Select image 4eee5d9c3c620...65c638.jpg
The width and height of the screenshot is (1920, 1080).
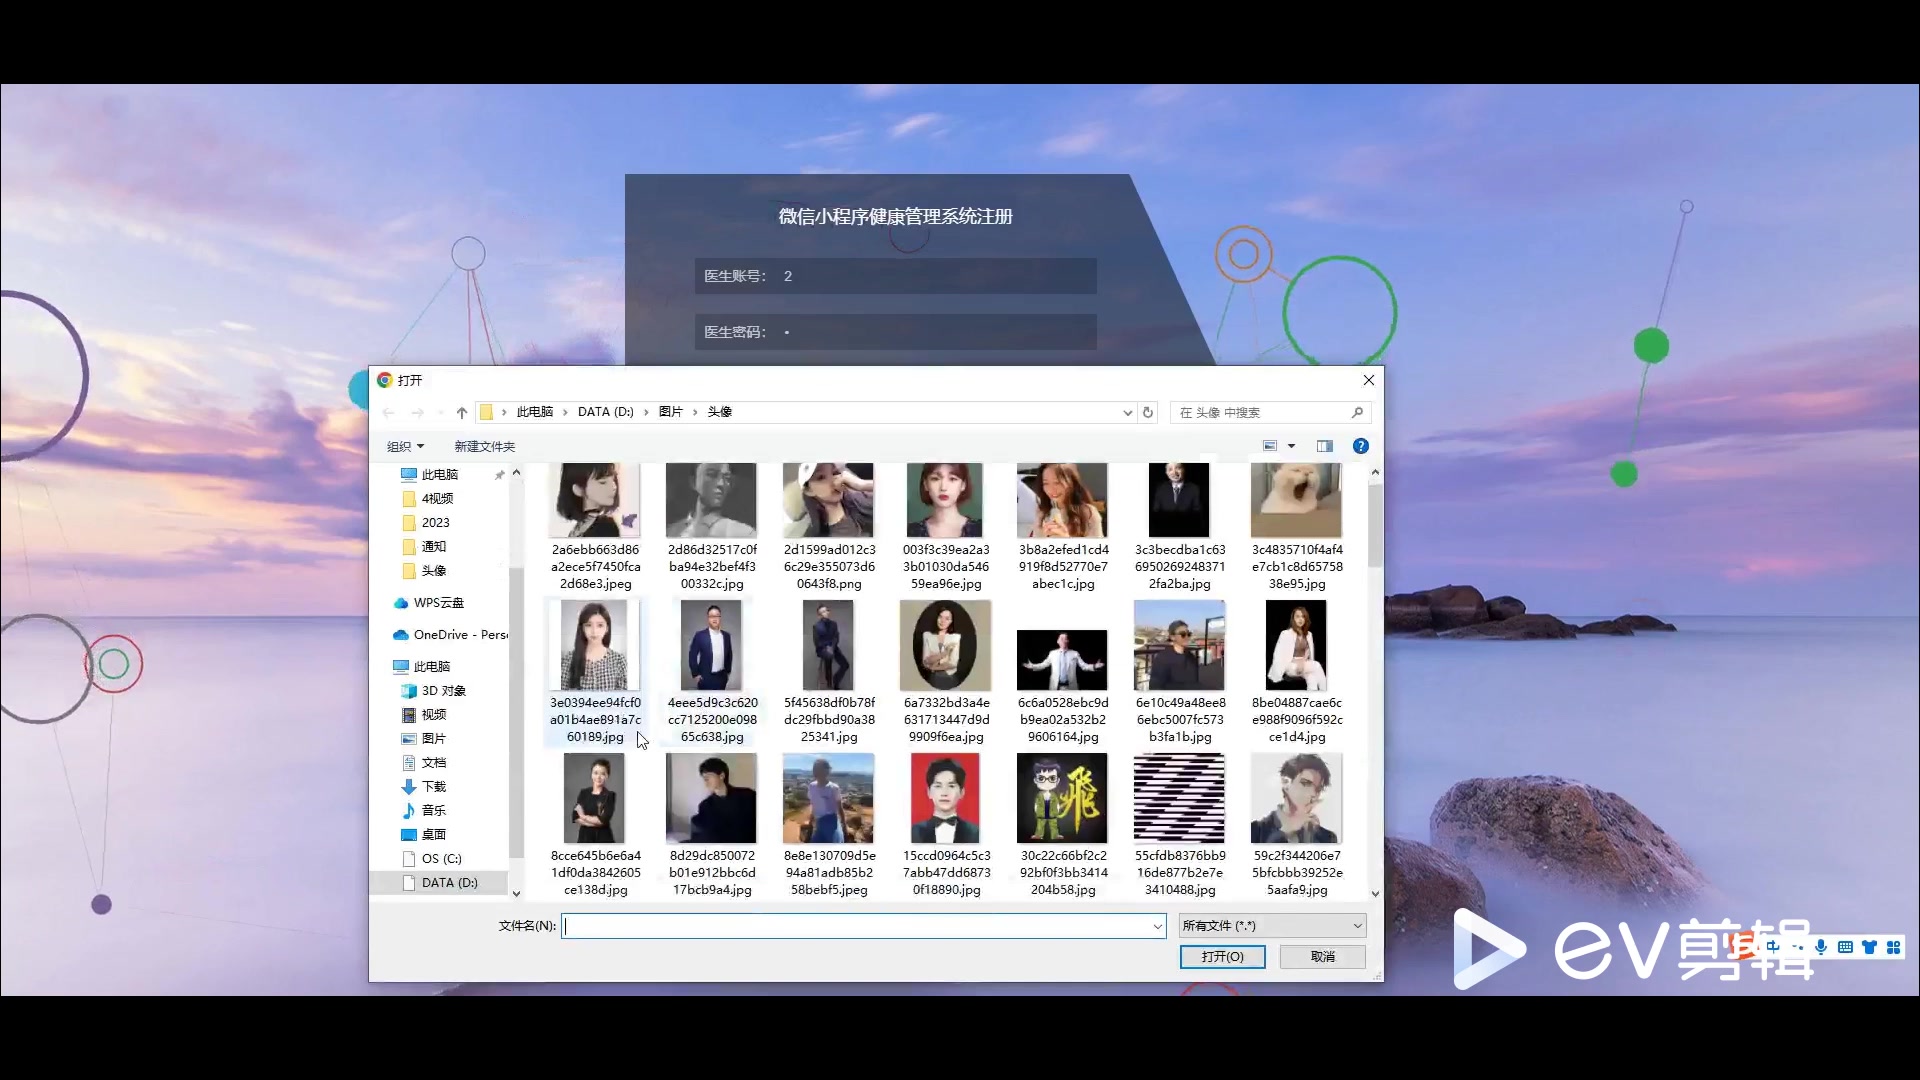point(712,672)
